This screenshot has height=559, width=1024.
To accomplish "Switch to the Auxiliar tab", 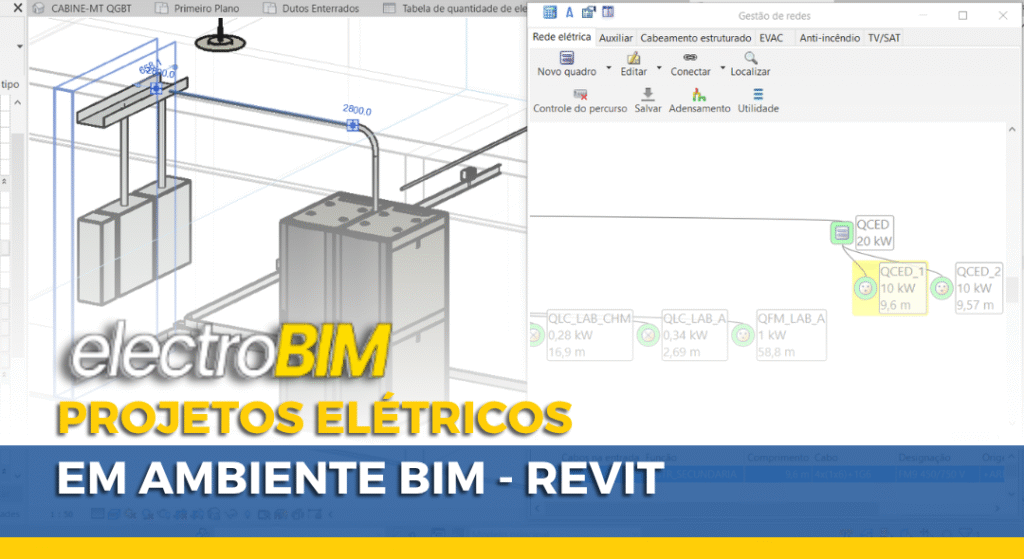I will click(x=616, y=38).
